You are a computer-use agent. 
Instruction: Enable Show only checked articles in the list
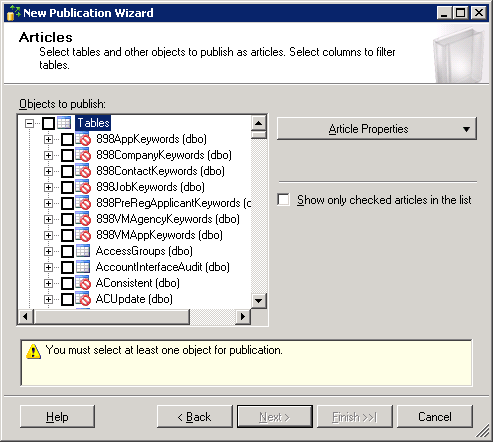tap(283, 200)
